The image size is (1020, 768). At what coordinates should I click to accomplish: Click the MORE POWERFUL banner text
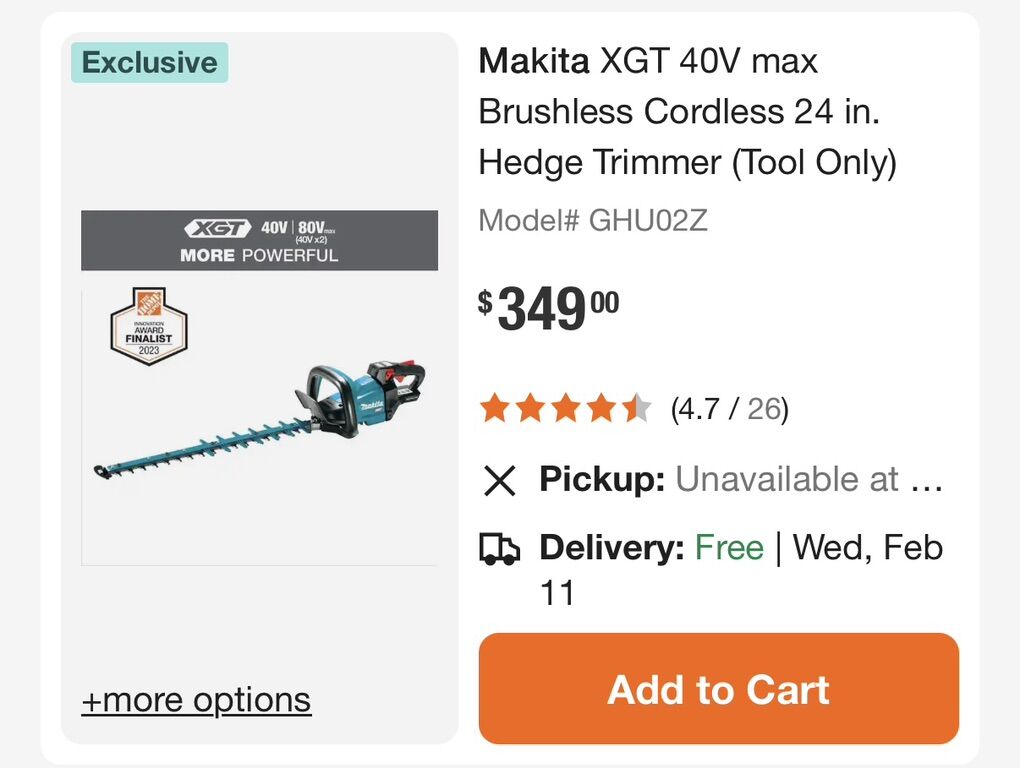(x=259, y=255)
